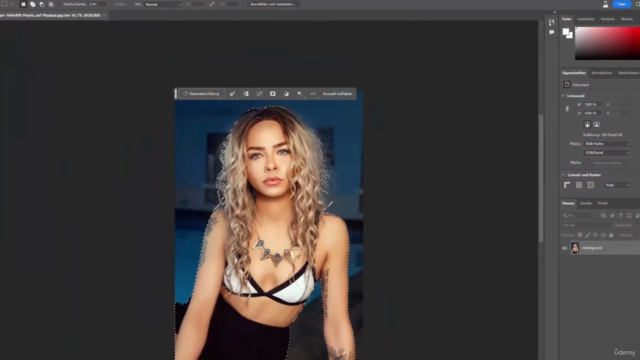640x360 pixels.
Task: Switch to the Farbe tab
Action: point(567,19)
